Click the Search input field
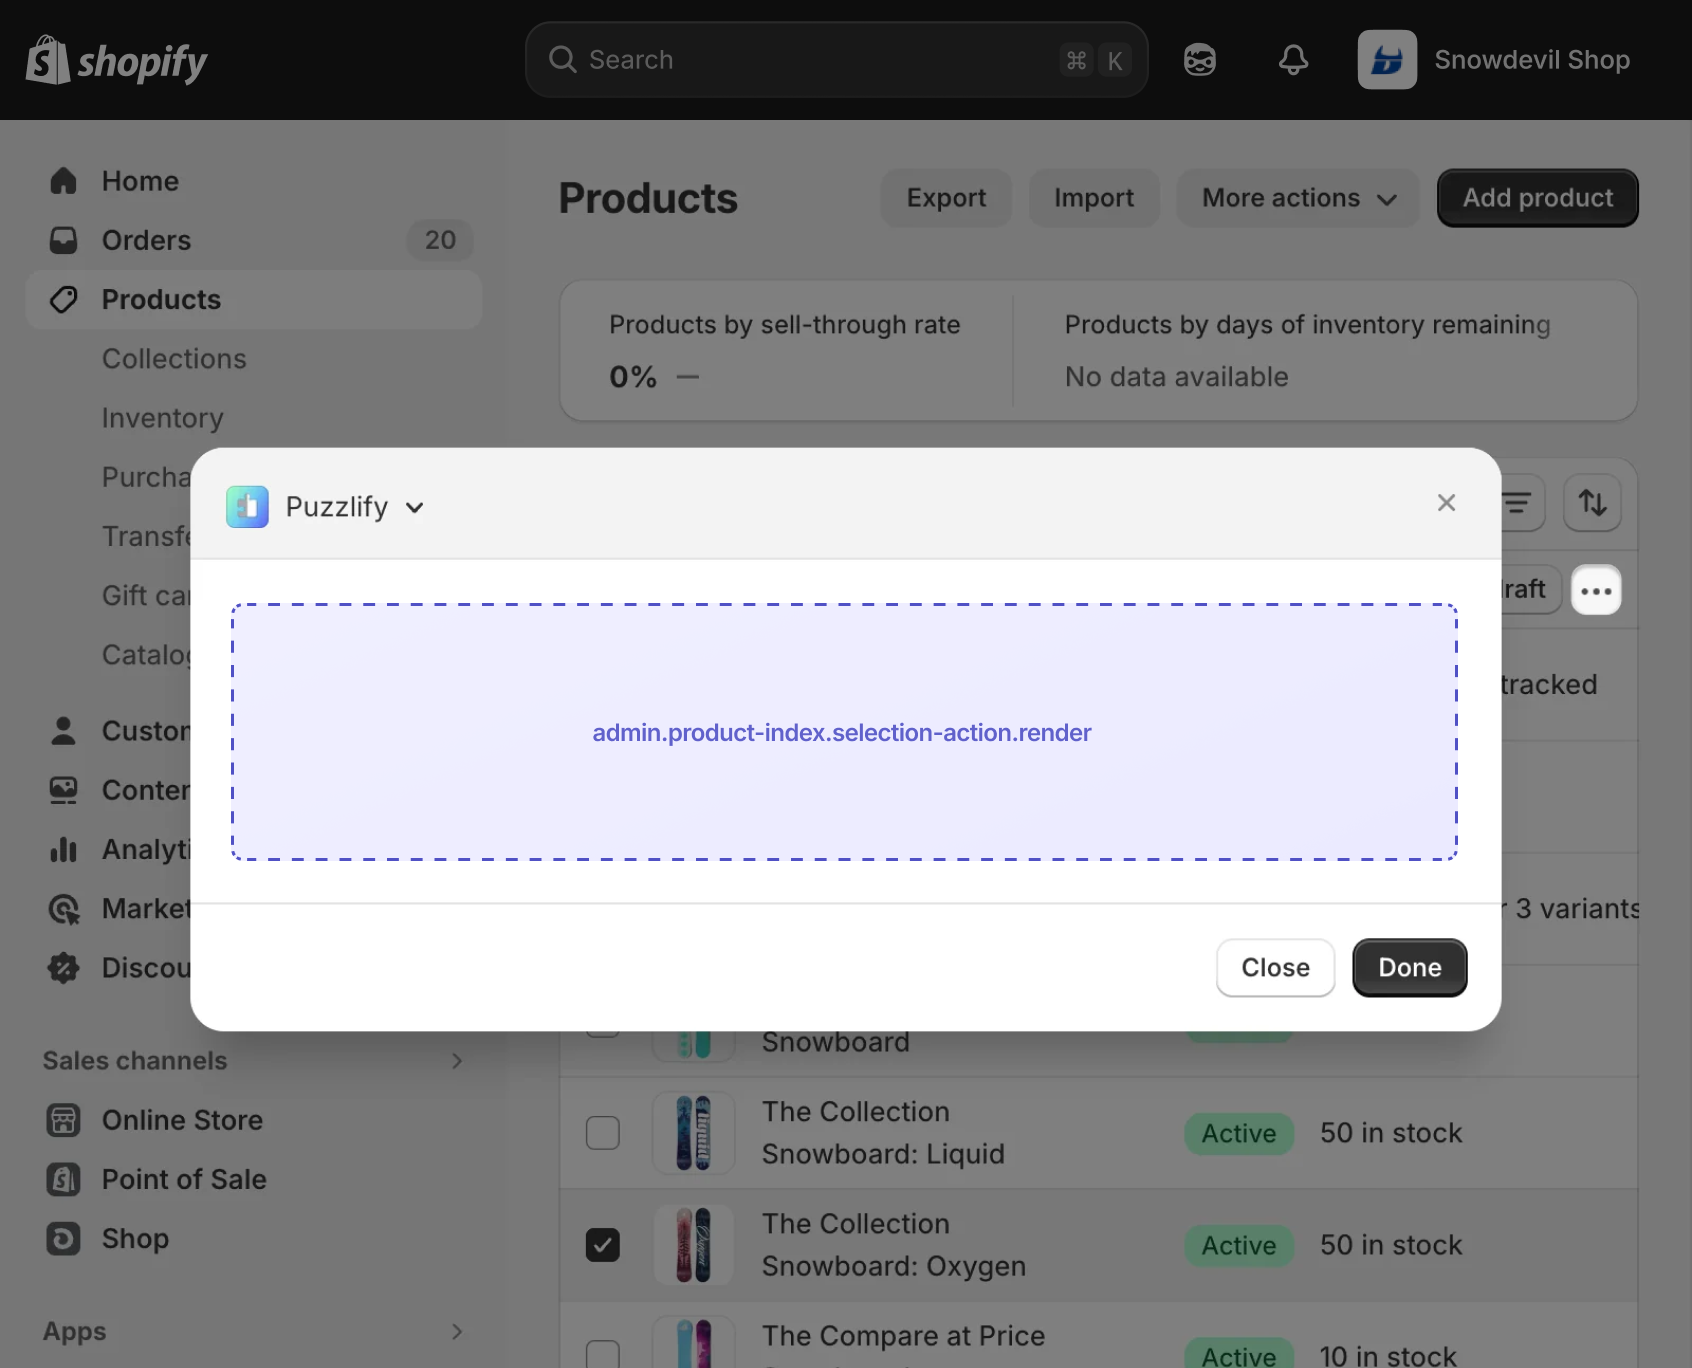The width and height of the screenshot is (1692, 1368). [x=836, y=60]
